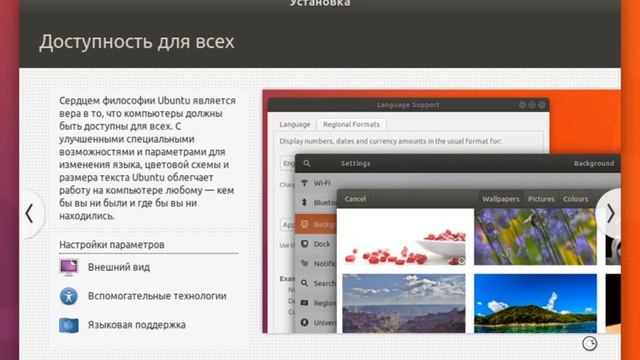
Task: Select the Внешний вид label
Action: (119, 267)
